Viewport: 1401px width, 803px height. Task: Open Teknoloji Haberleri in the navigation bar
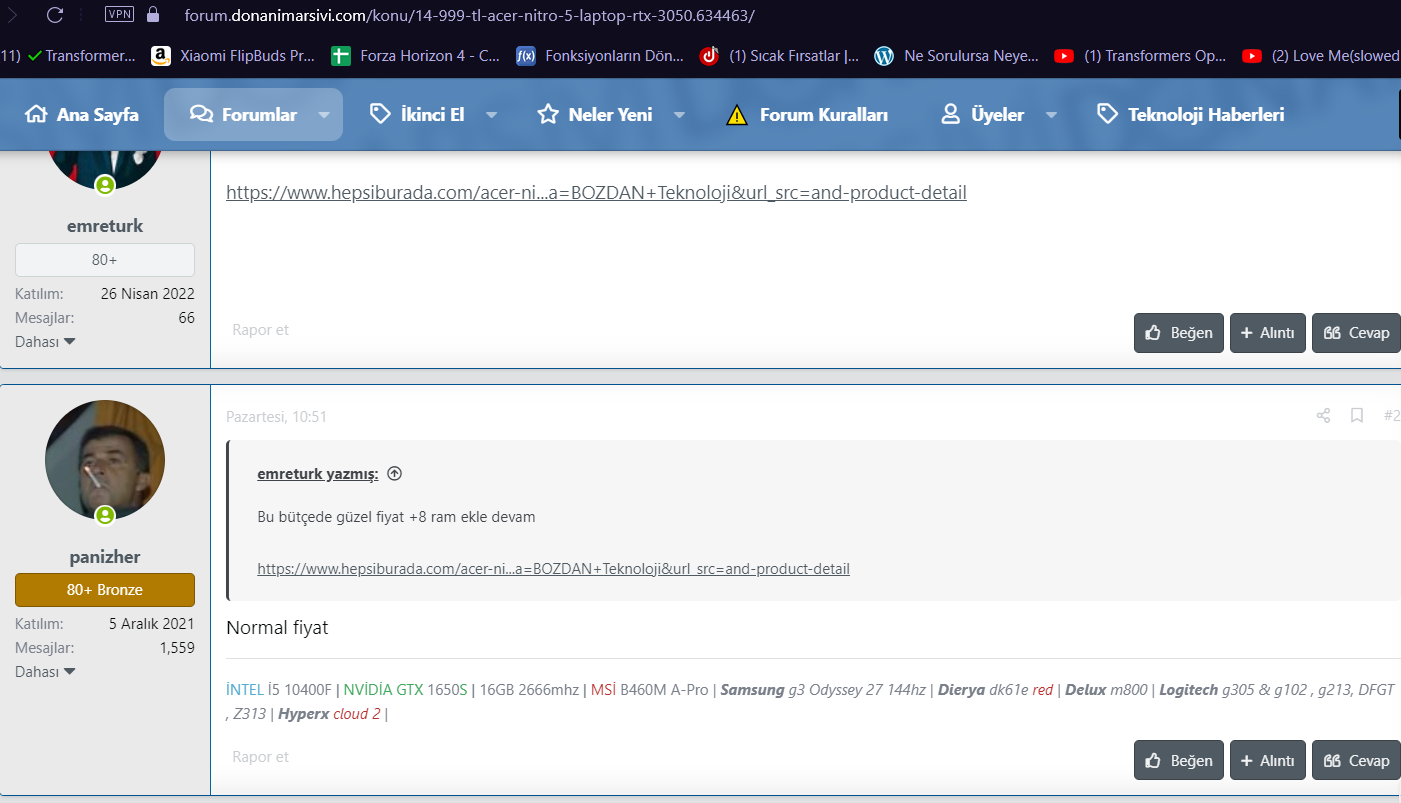1190,115
